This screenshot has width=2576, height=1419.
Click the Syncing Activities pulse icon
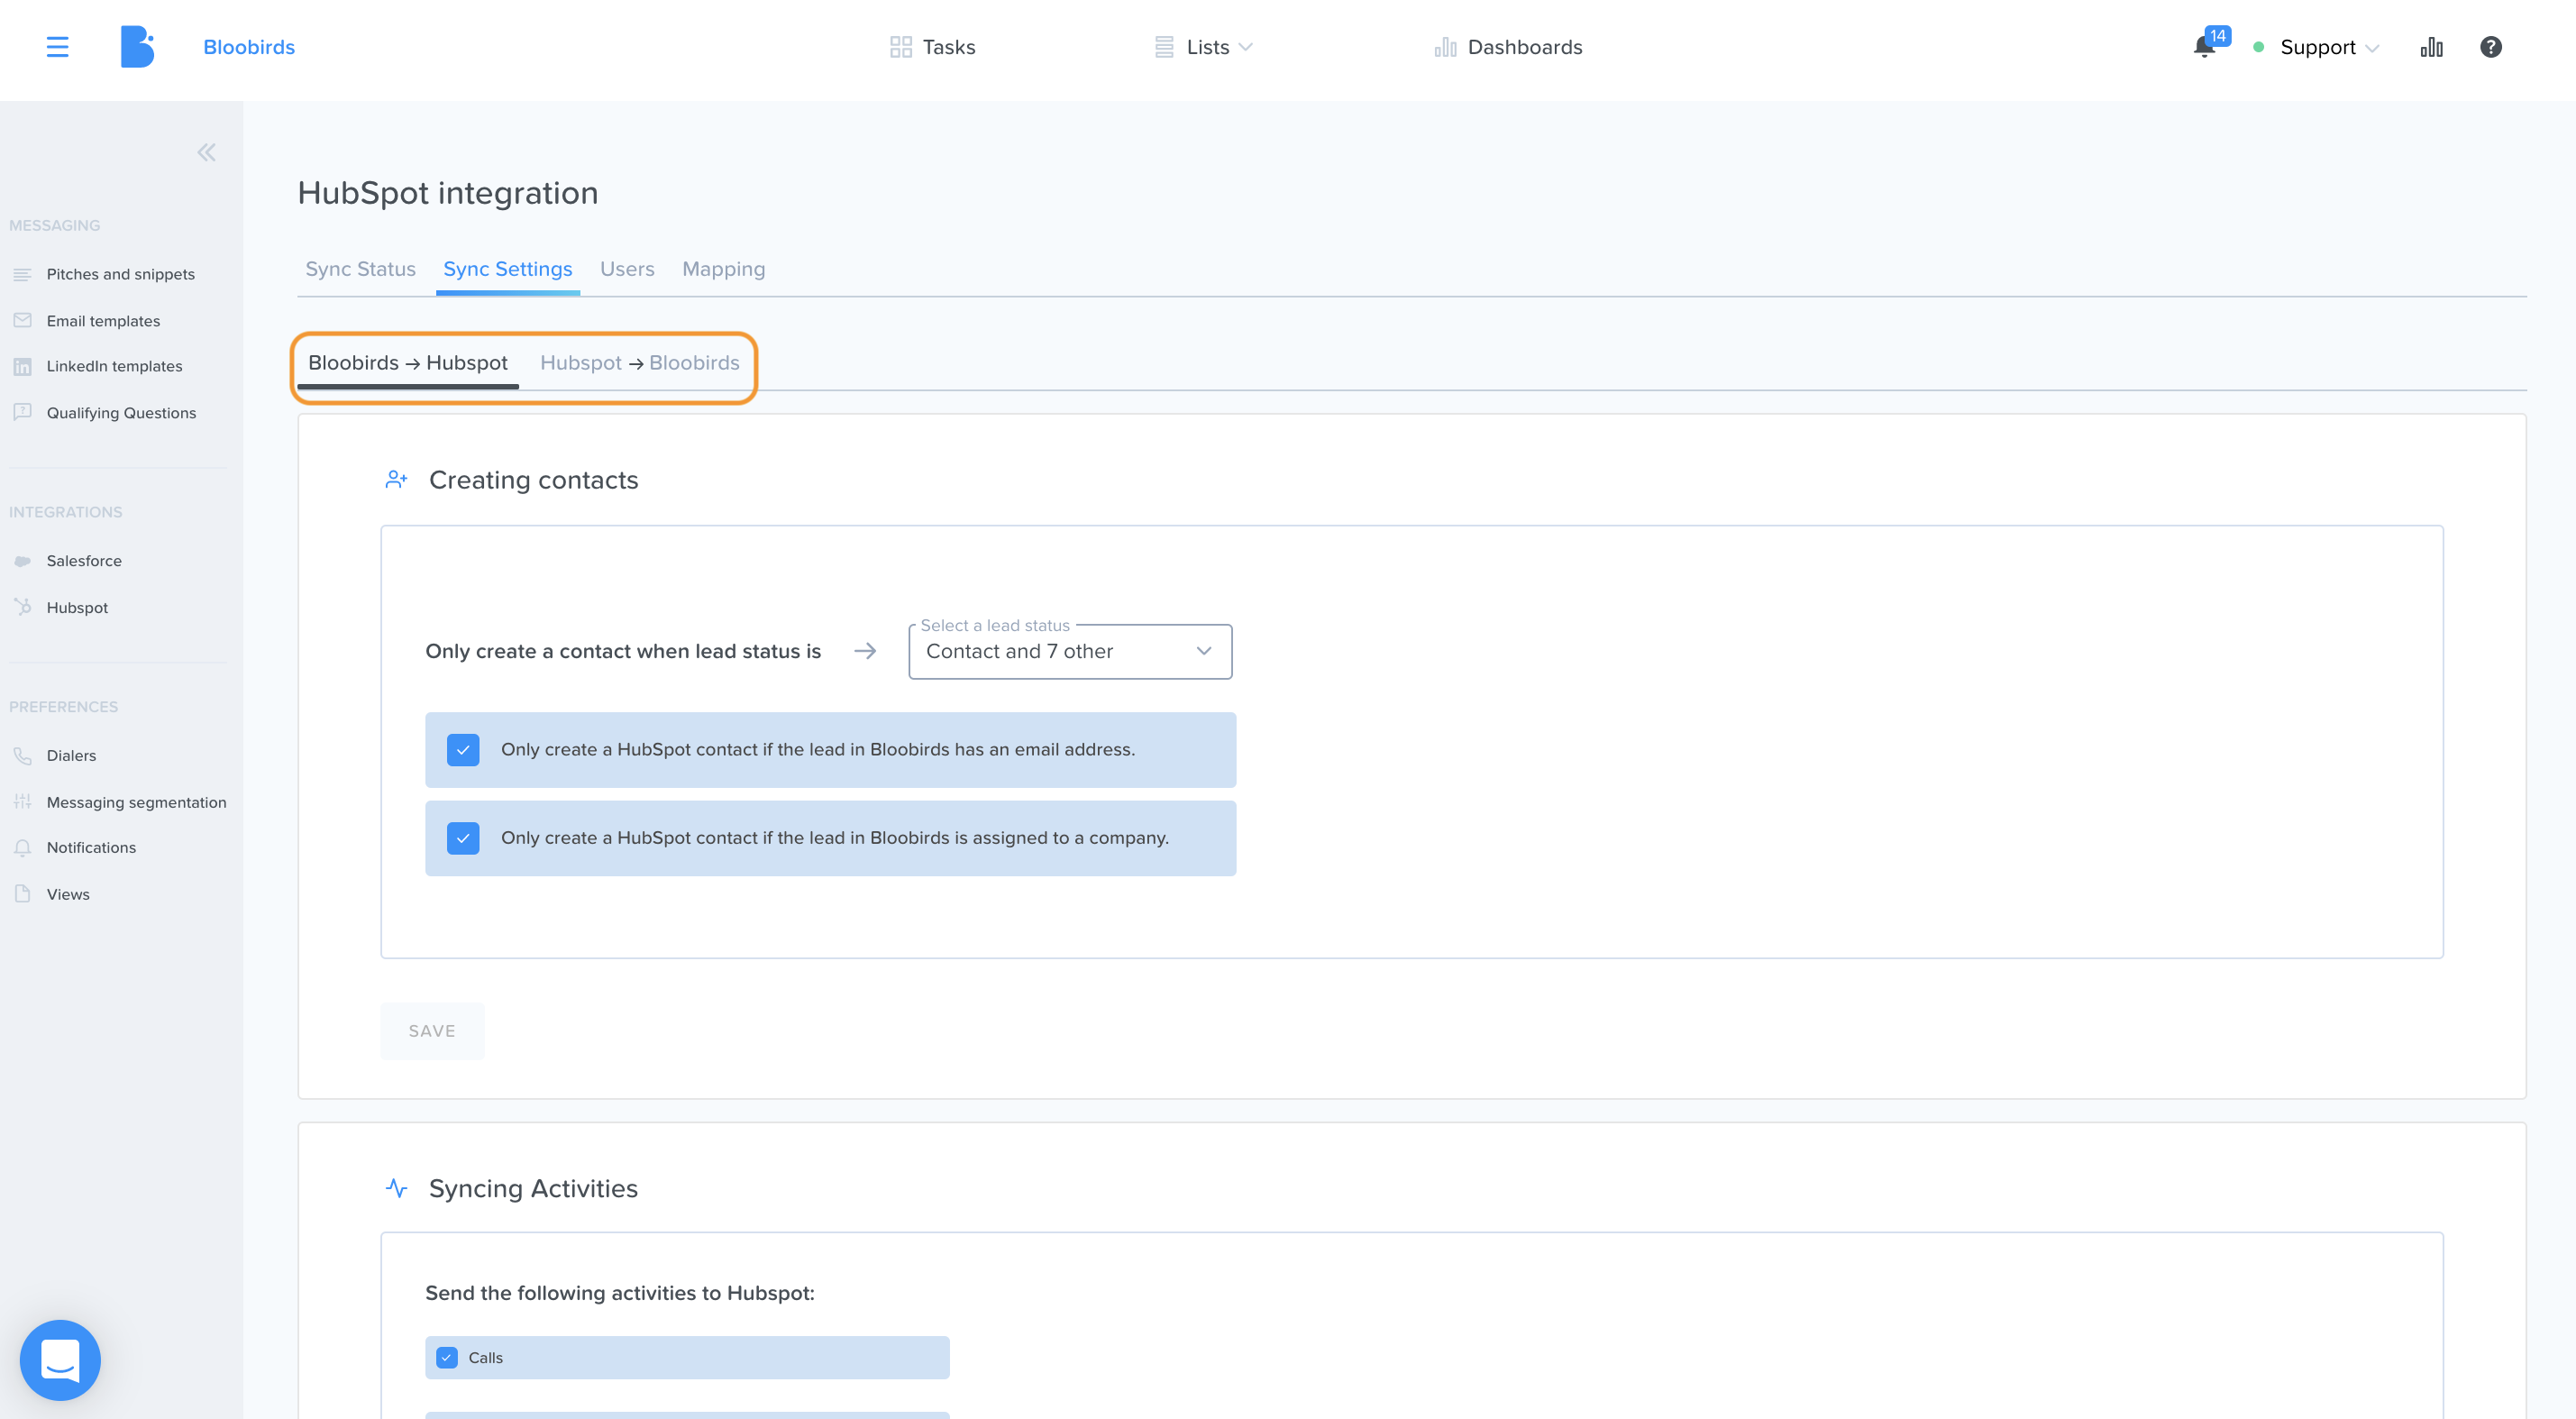pos(396,1188)
